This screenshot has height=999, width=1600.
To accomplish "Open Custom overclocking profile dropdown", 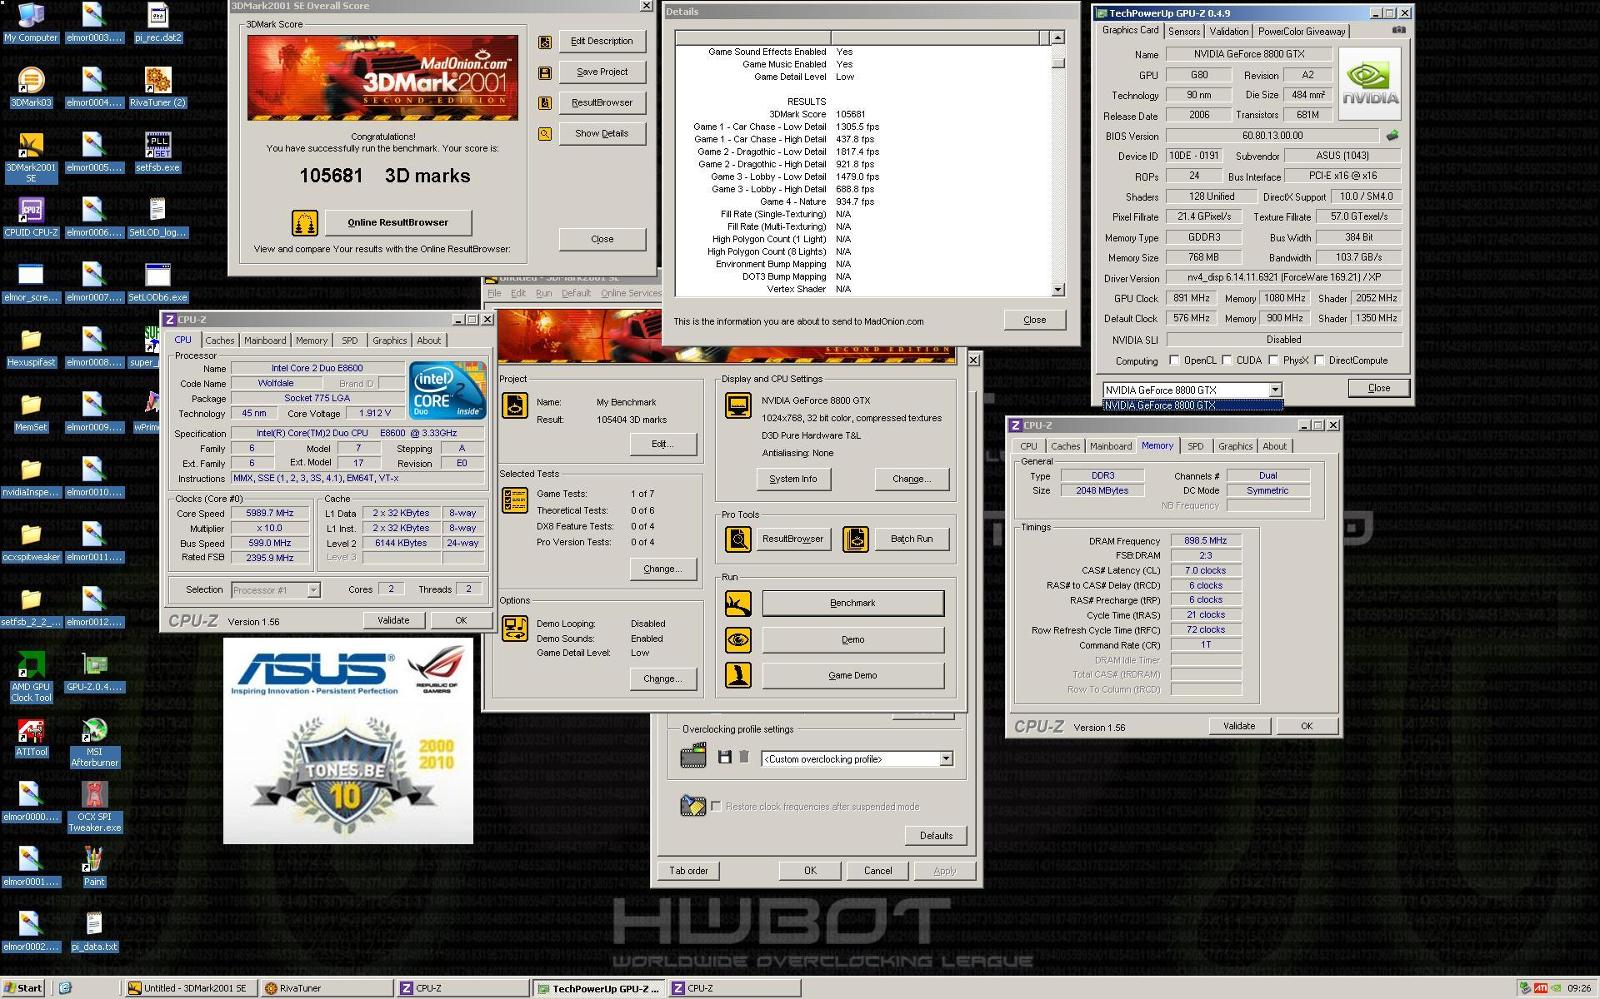I will click(946, 759).
